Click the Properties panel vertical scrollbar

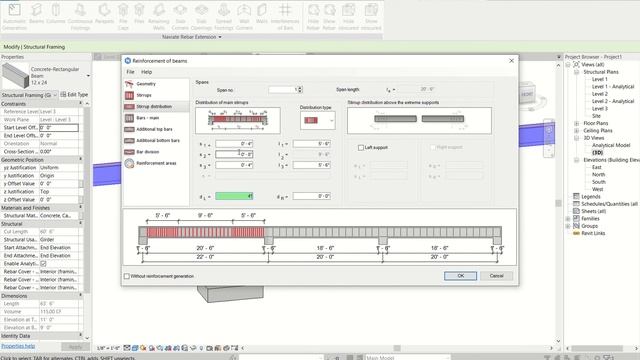[87, 200]
